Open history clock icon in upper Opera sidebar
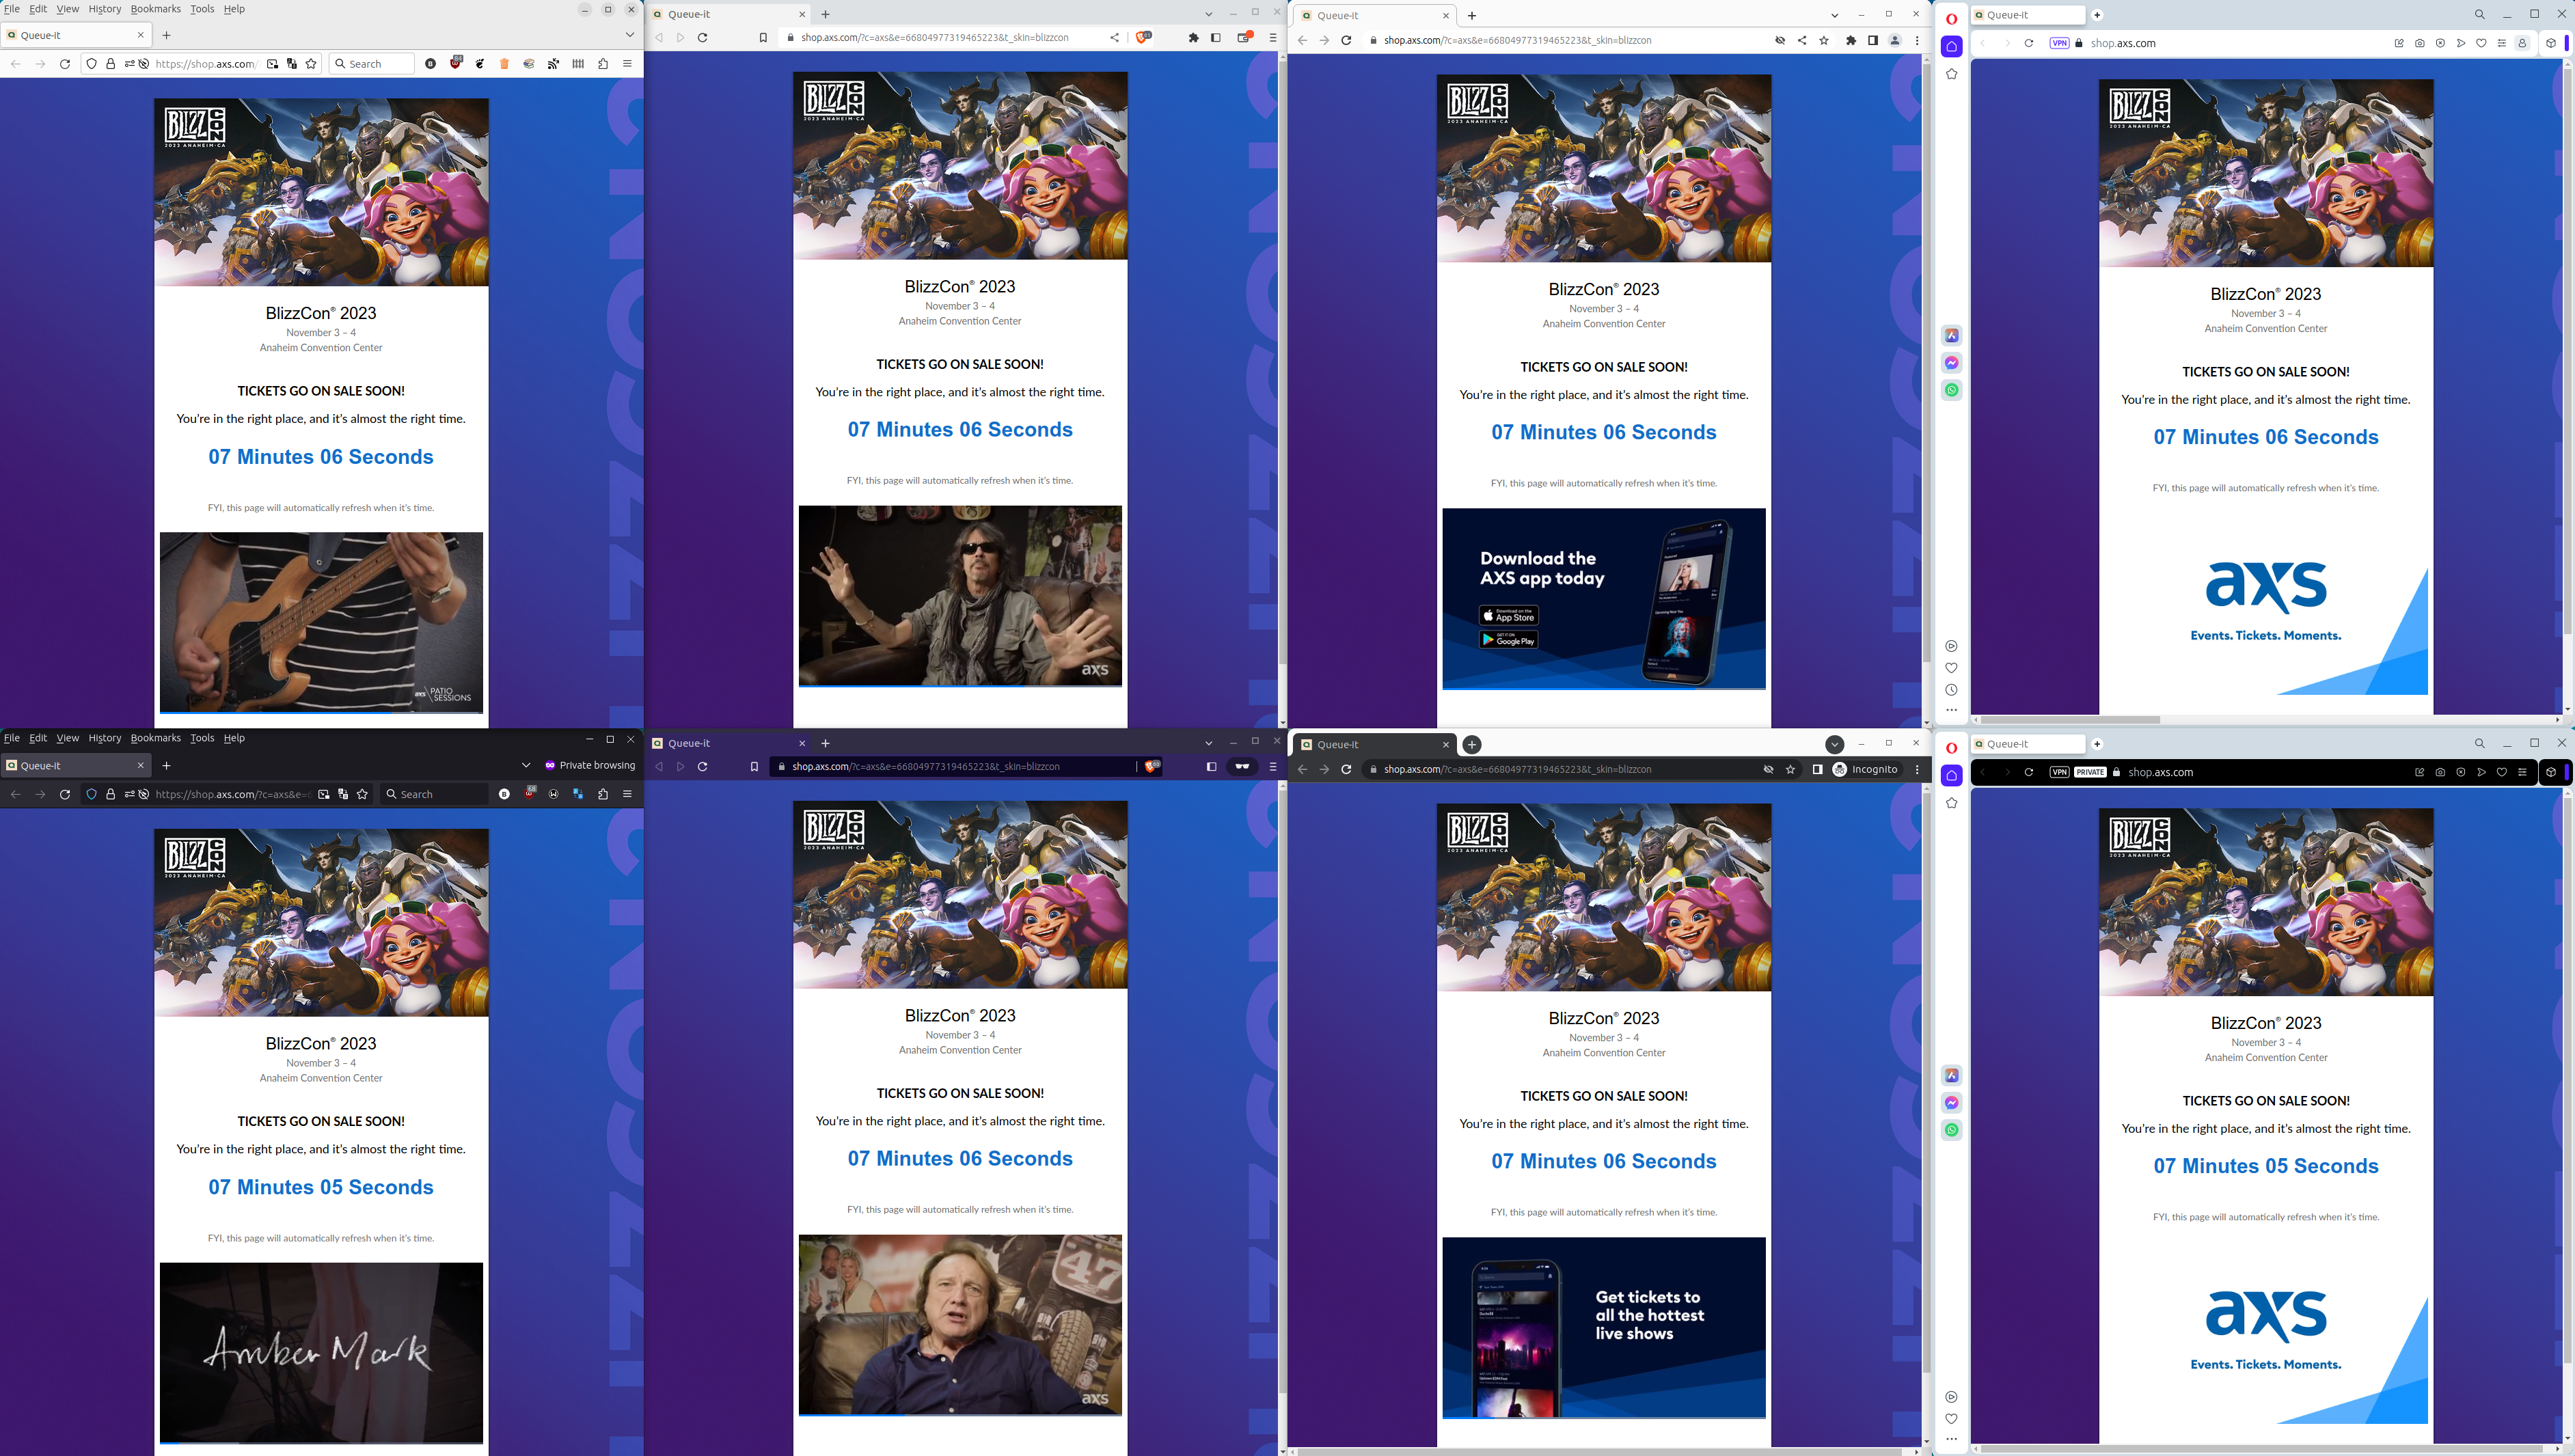The width and height of the screenshot is (2575, 1456). pyautogui.click(x=1951, y=690)
